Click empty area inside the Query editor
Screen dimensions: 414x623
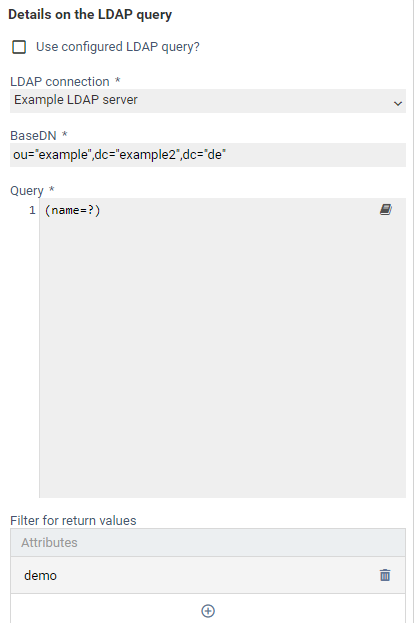tap(222, 358)
